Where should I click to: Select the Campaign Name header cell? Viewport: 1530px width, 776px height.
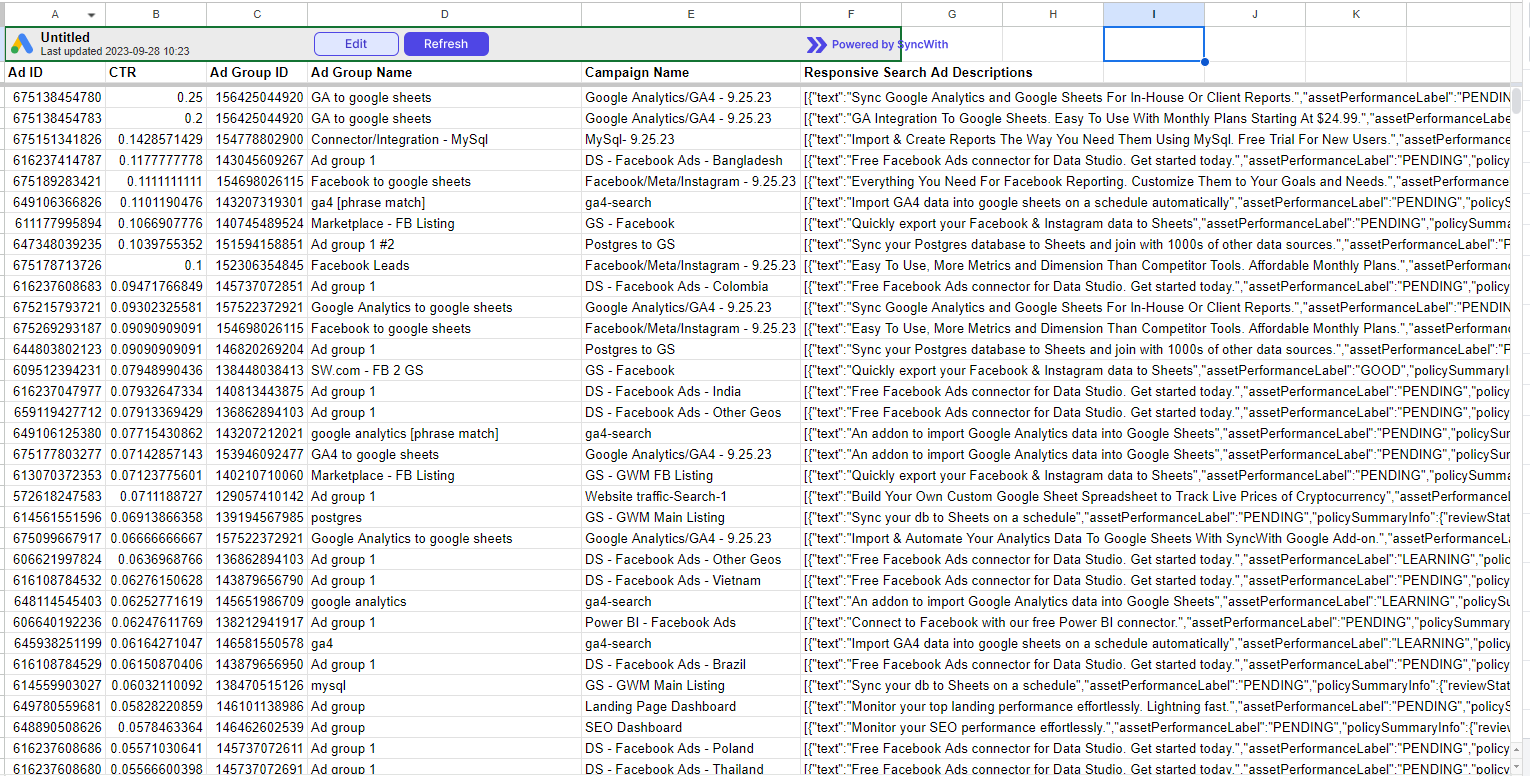click(x=637, y=73)
